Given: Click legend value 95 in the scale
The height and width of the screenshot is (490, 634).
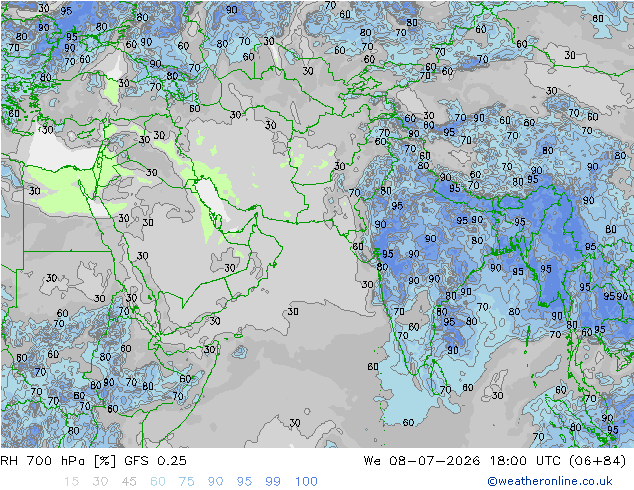Looking at the screenshot, I should 244,482.
